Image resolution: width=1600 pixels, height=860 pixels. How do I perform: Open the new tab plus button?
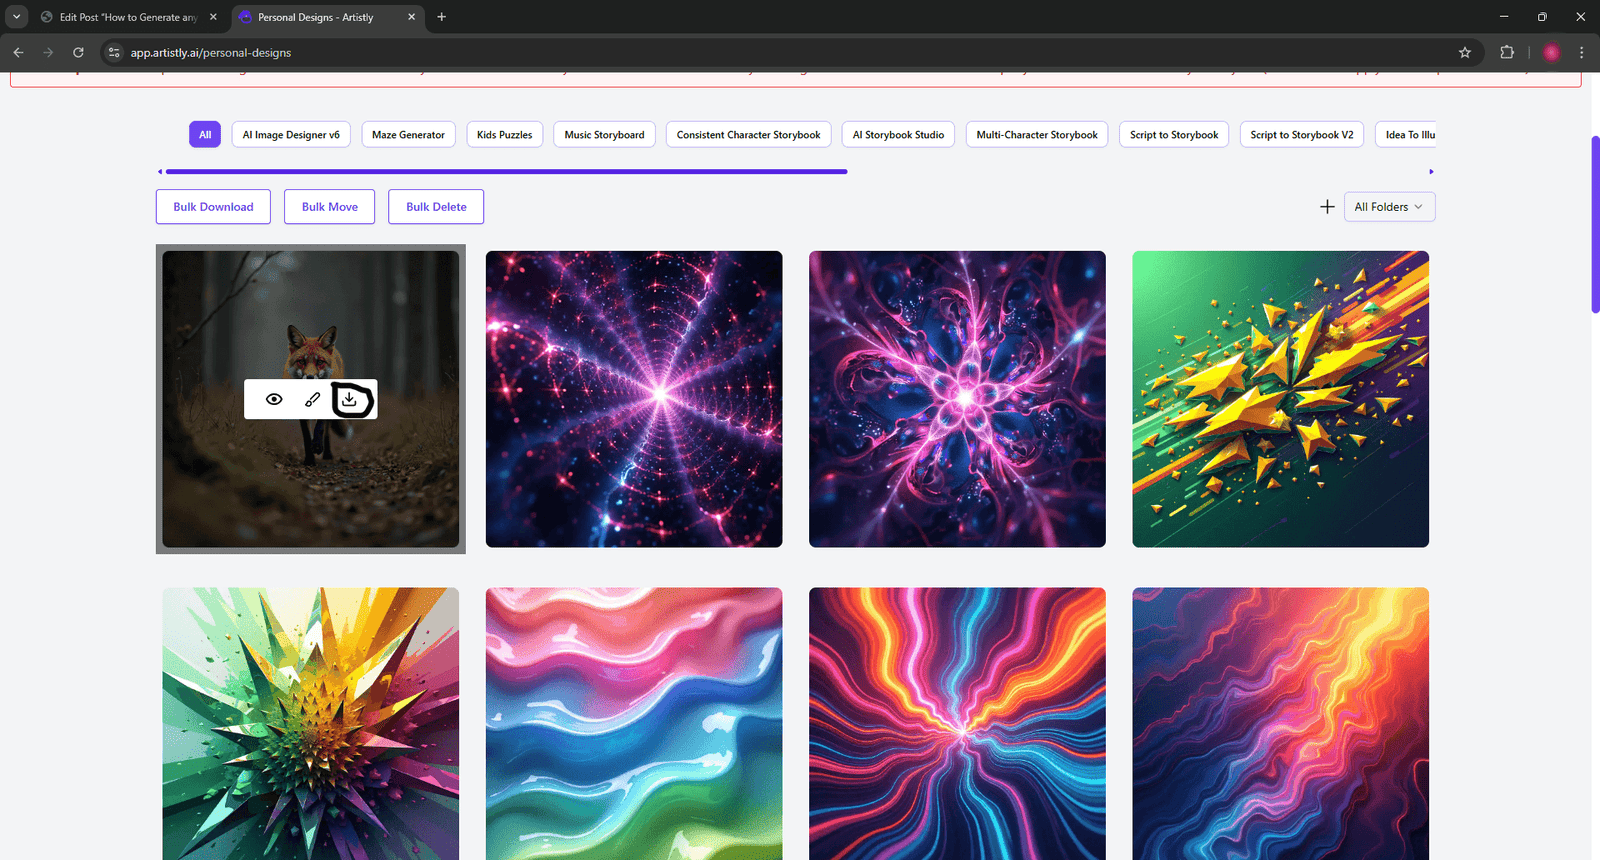pos(441,17)
